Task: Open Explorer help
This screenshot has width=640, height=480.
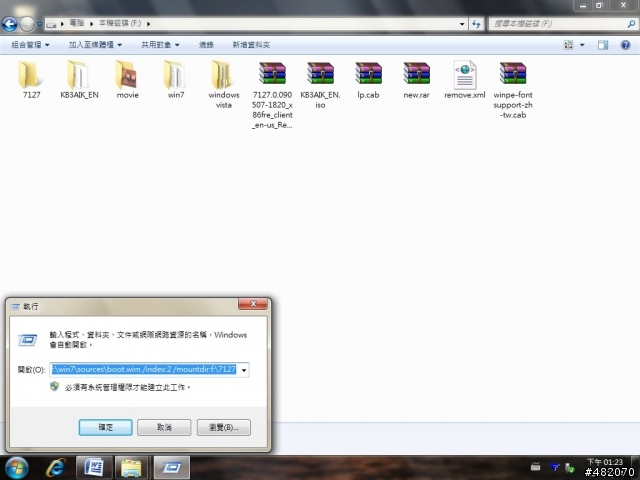Action: (625, 45)
